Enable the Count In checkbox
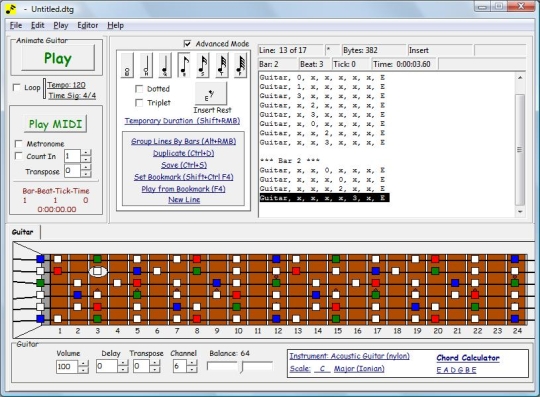The image size is (540, 397). [19, 156]
